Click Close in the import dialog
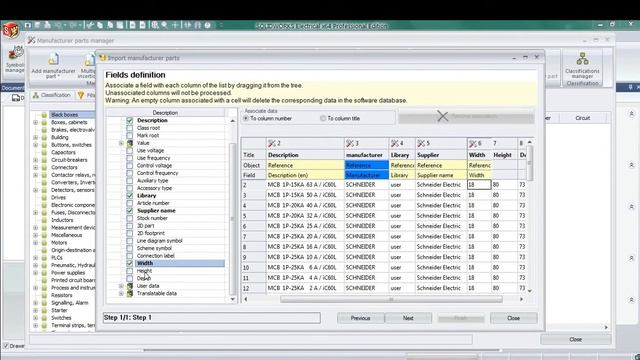This screenshot has width=640, height=360. [x=513, y=318]
